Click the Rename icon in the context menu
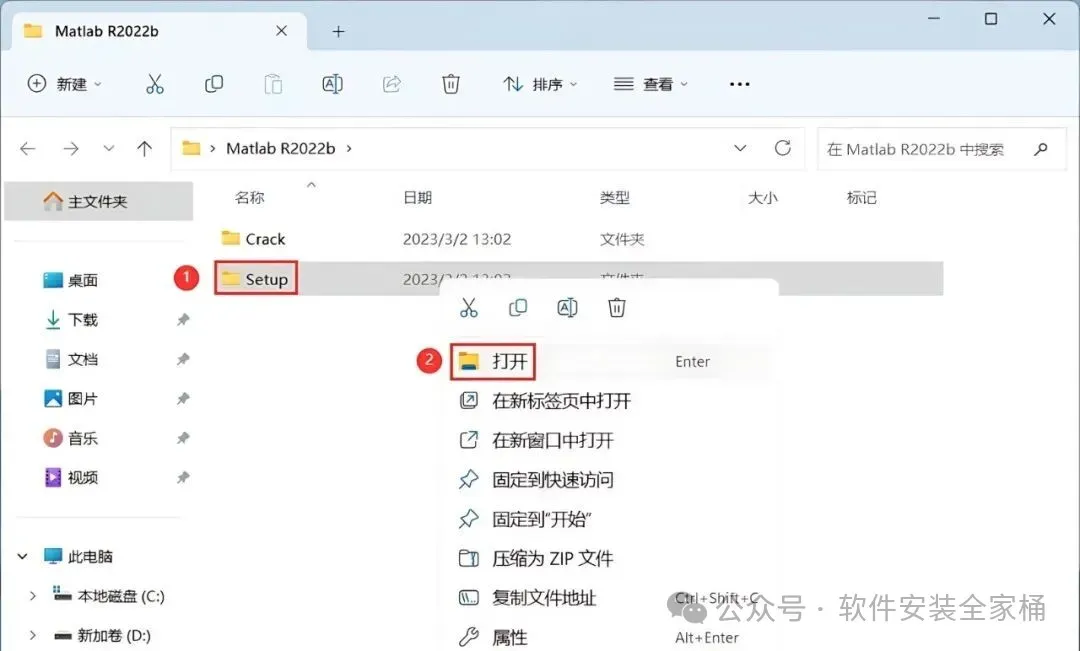Image resolution: width=1080 pixels, height=651 pixels. 567,307
